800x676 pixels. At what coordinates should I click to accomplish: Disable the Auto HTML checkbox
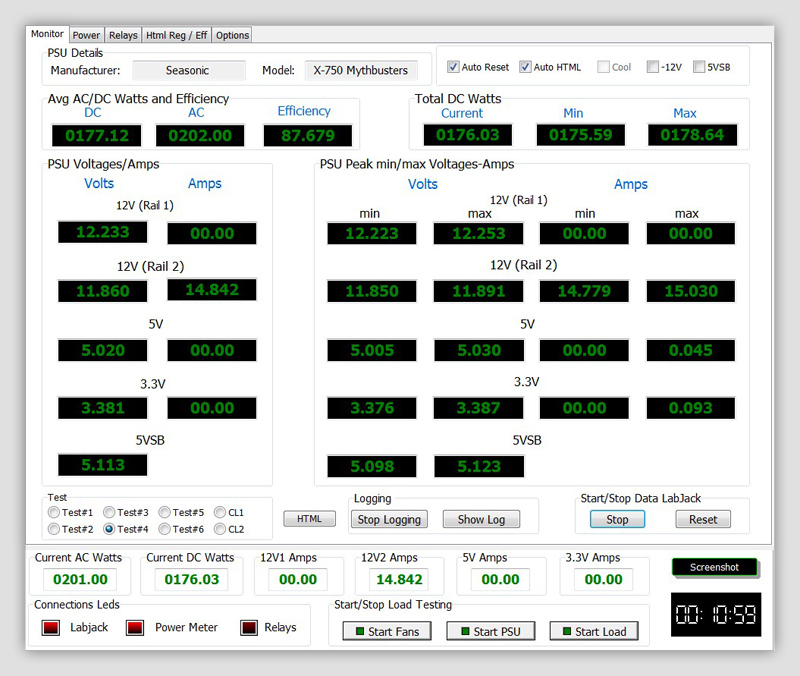(x=526, y=67)
